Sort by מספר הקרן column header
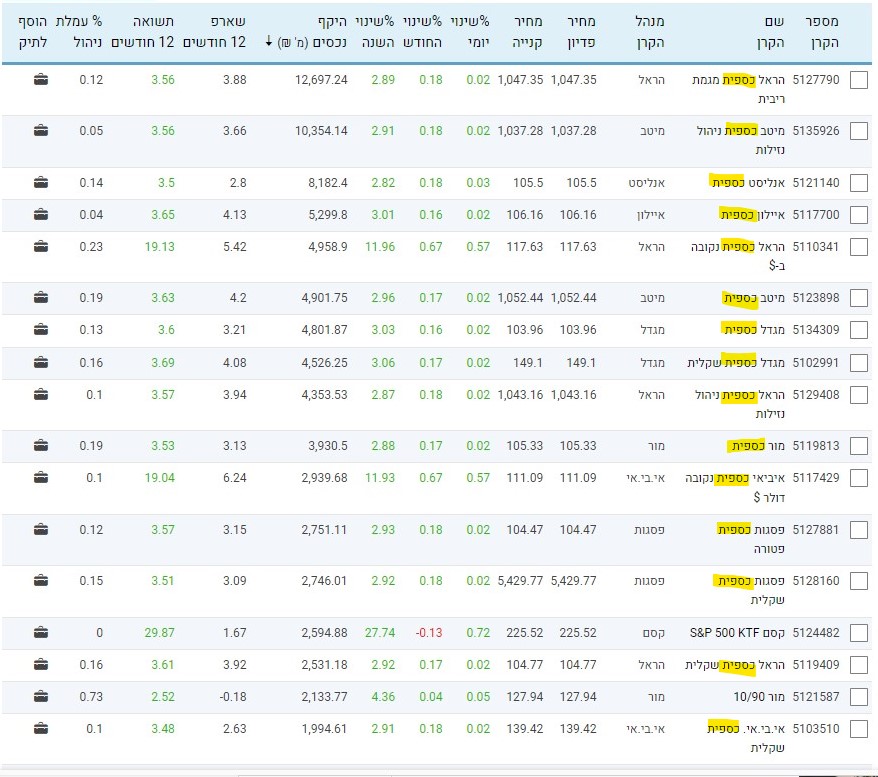The width and height of the screenshot is (878, 777). [822, 32]
